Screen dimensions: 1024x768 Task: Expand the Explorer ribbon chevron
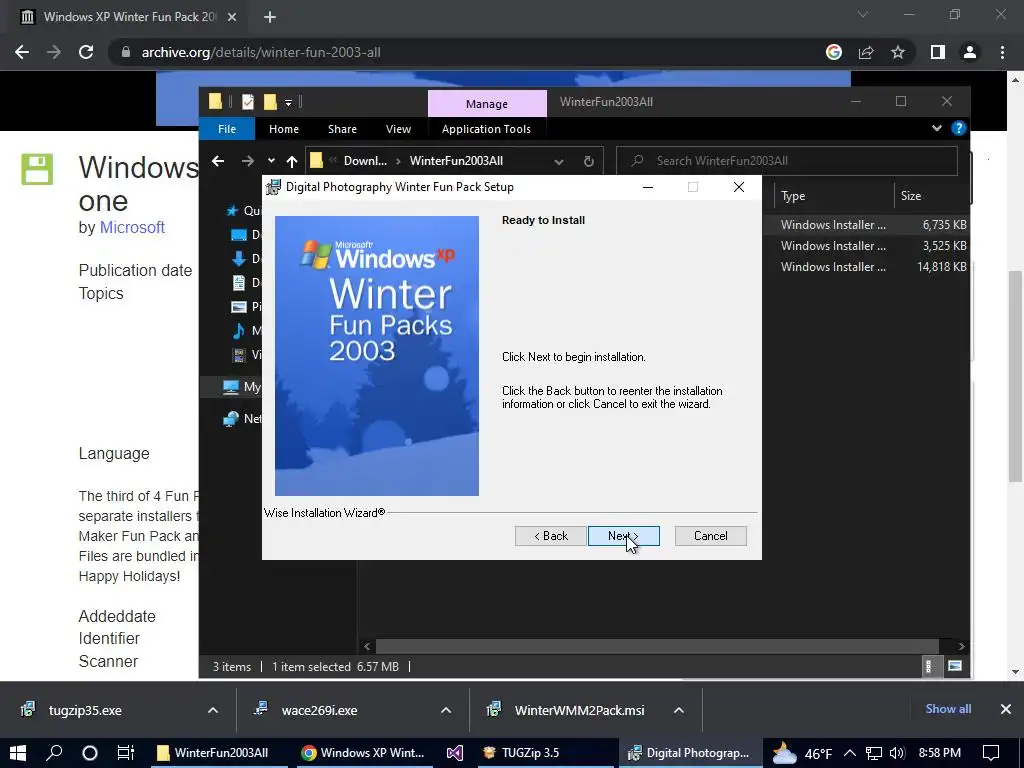[936, 128]
